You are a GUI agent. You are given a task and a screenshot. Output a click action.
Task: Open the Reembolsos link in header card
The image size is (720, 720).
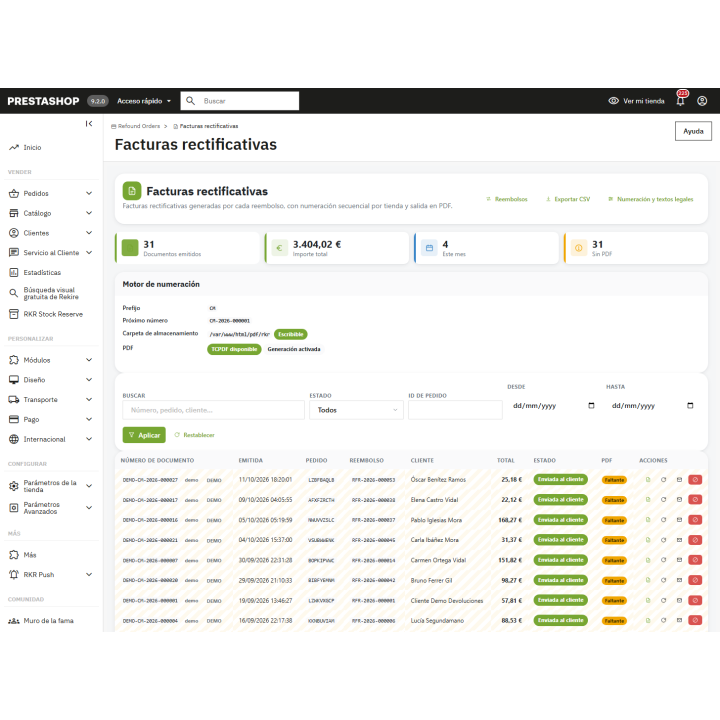tap(507, 199)
